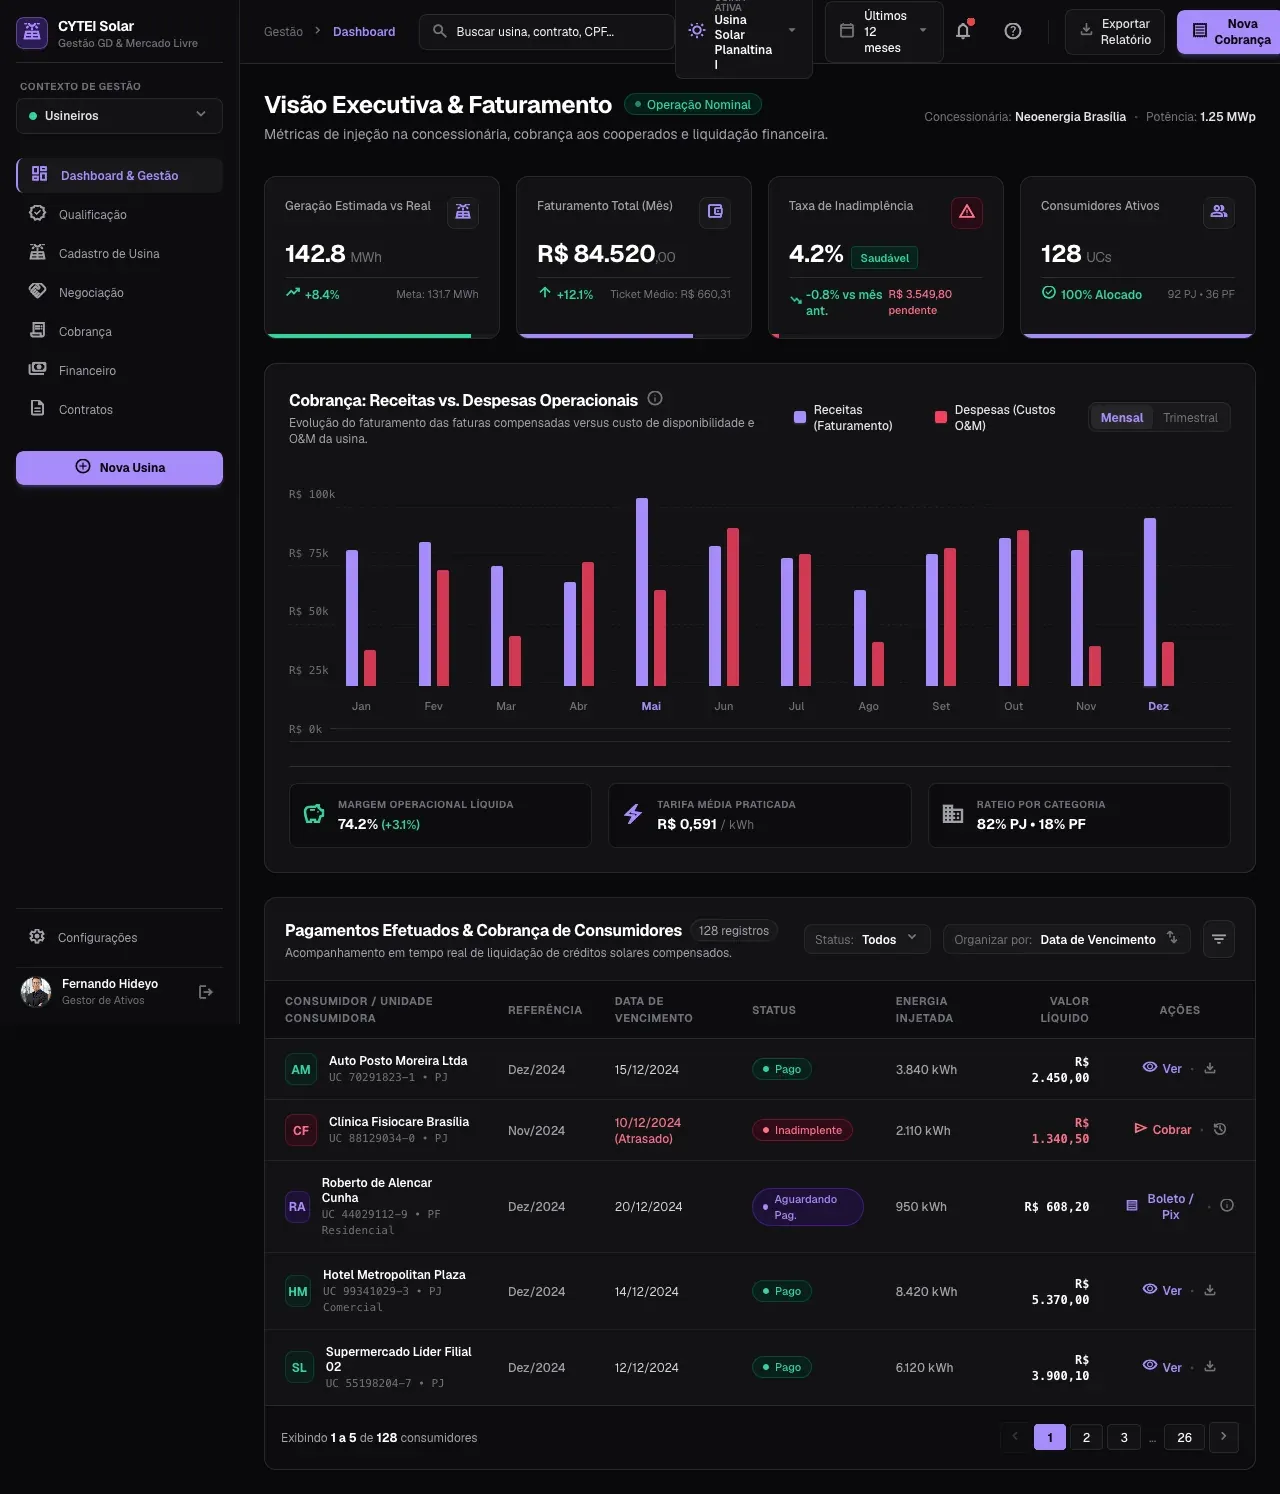Switch chart to Trimestral view
Viewport: 1280px width, 1494px height.
tap(1190, 418)
